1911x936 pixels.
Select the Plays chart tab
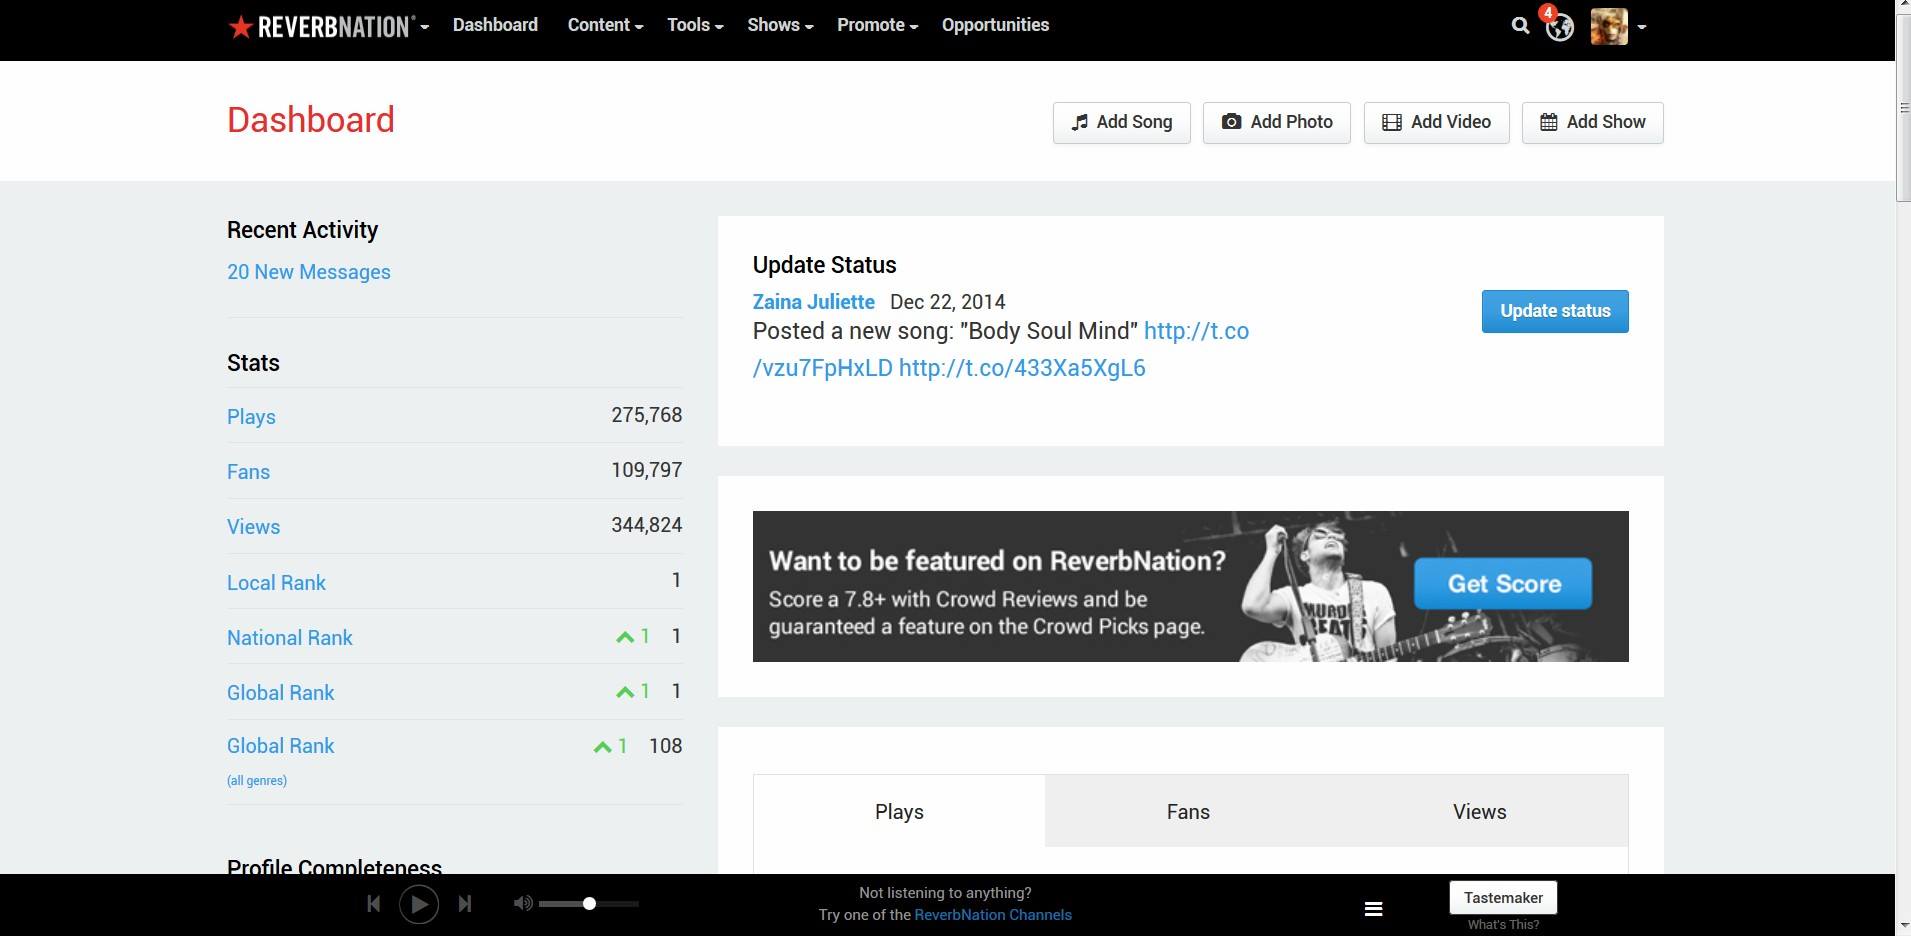coord(899,812)
